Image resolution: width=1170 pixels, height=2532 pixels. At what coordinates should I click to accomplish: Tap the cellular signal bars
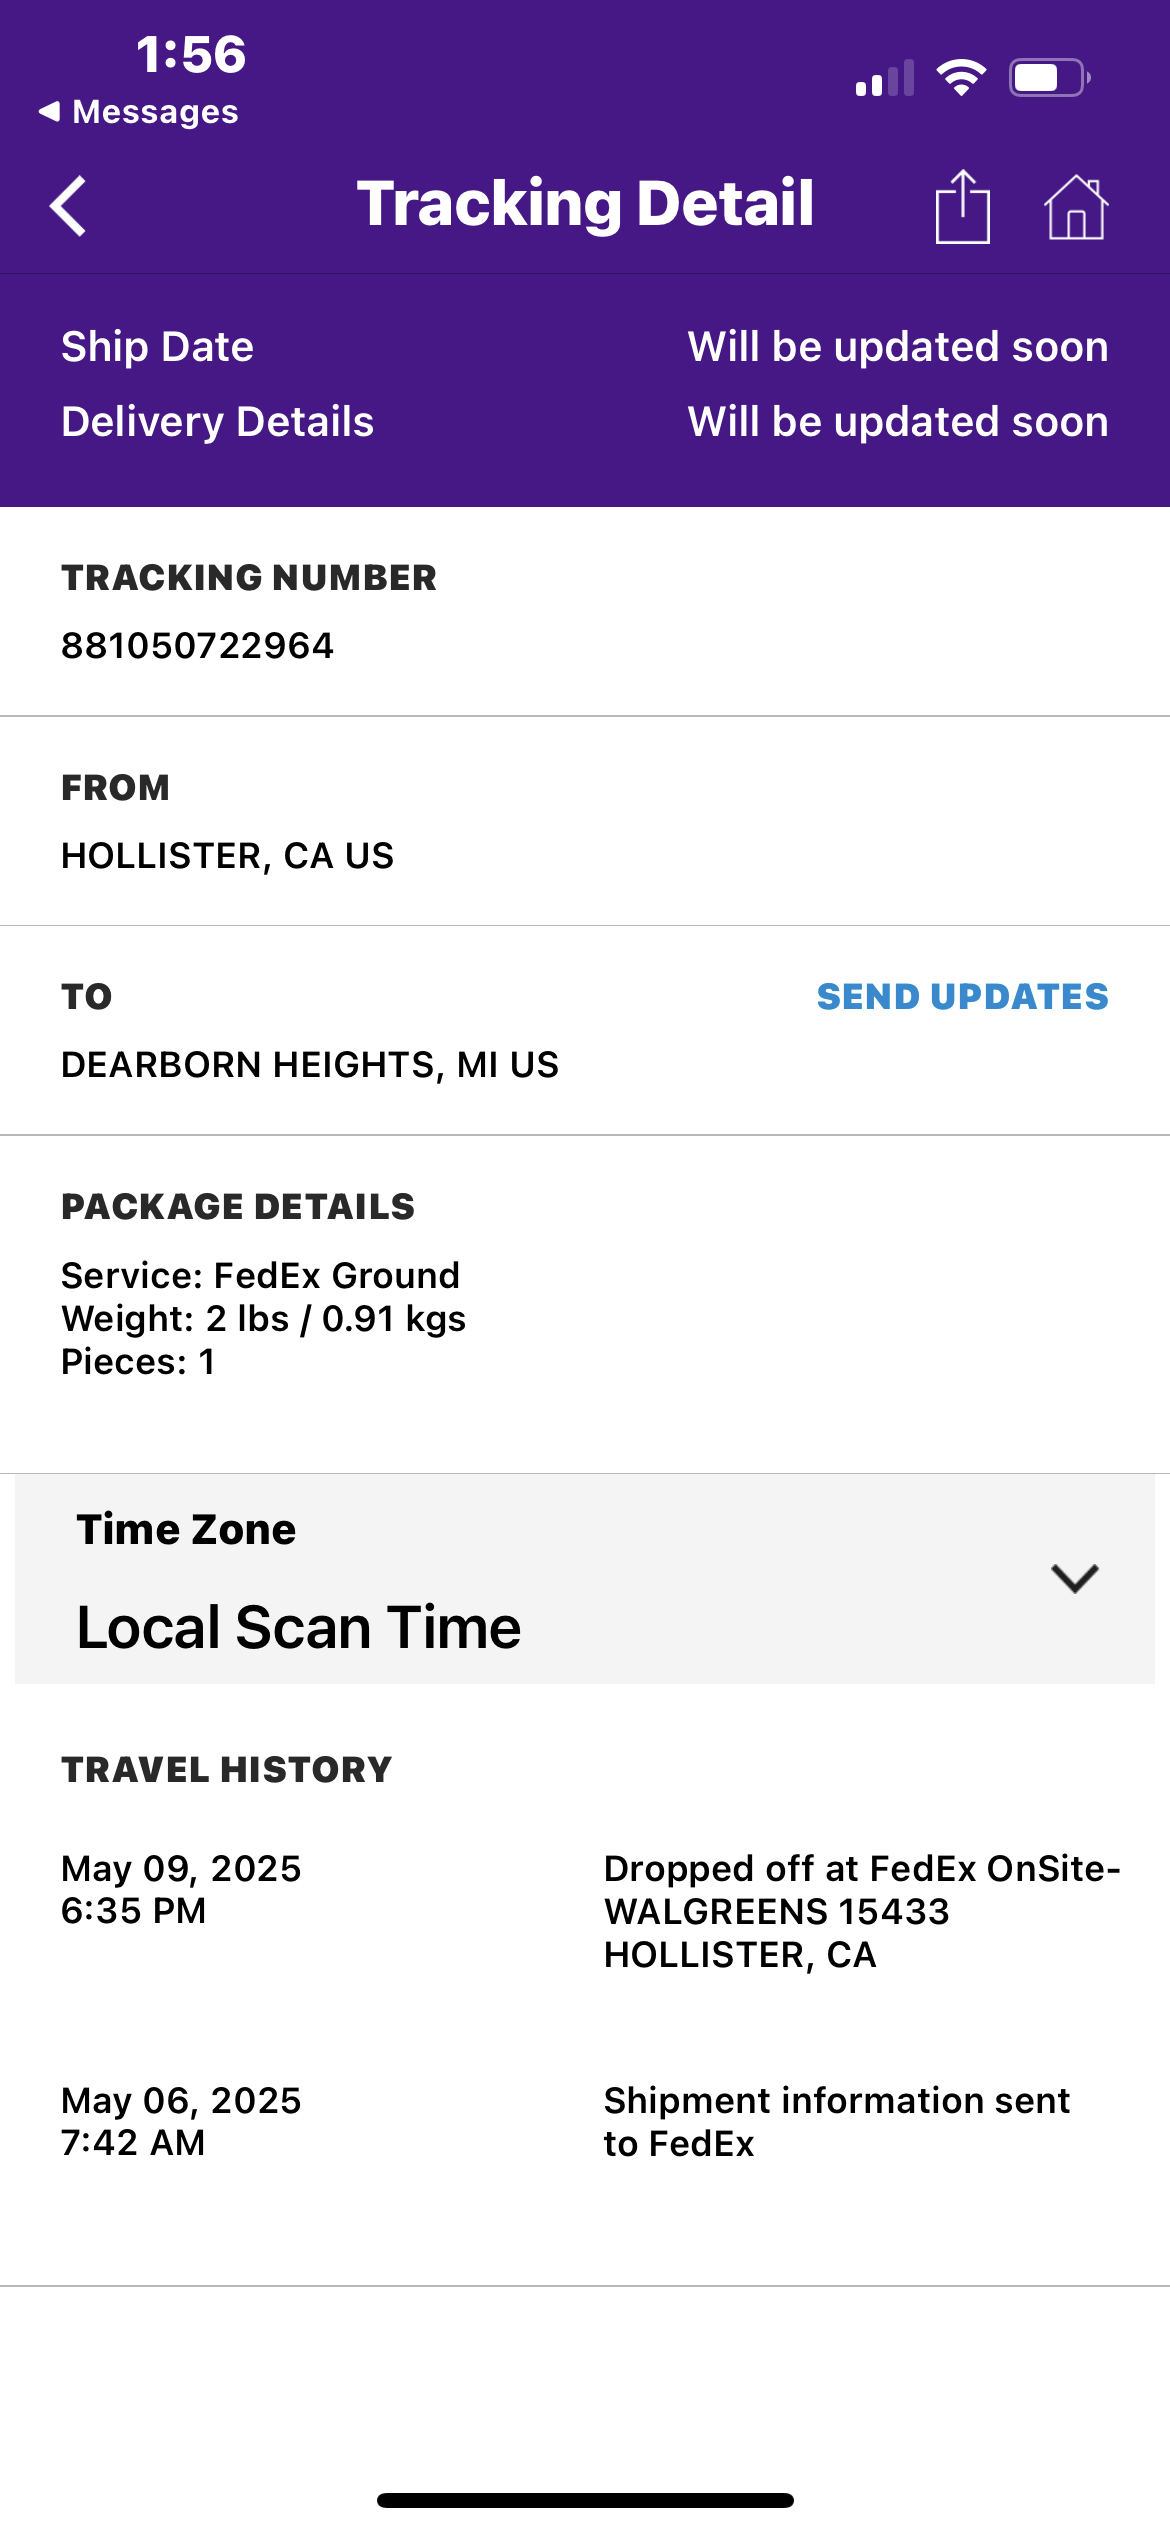tap(885, 78)
